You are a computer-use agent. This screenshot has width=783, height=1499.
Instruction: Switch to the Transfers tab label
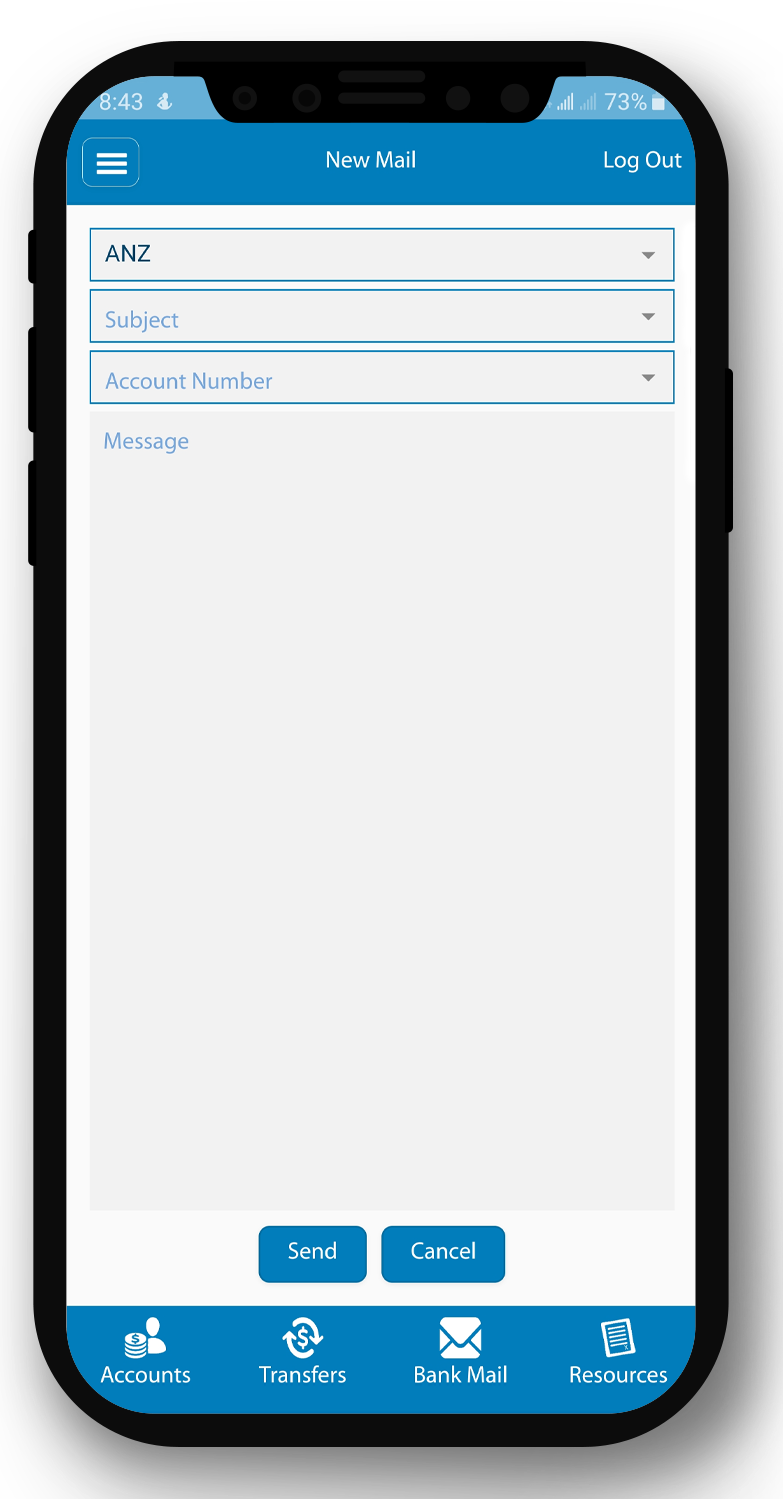point(302,1375)
